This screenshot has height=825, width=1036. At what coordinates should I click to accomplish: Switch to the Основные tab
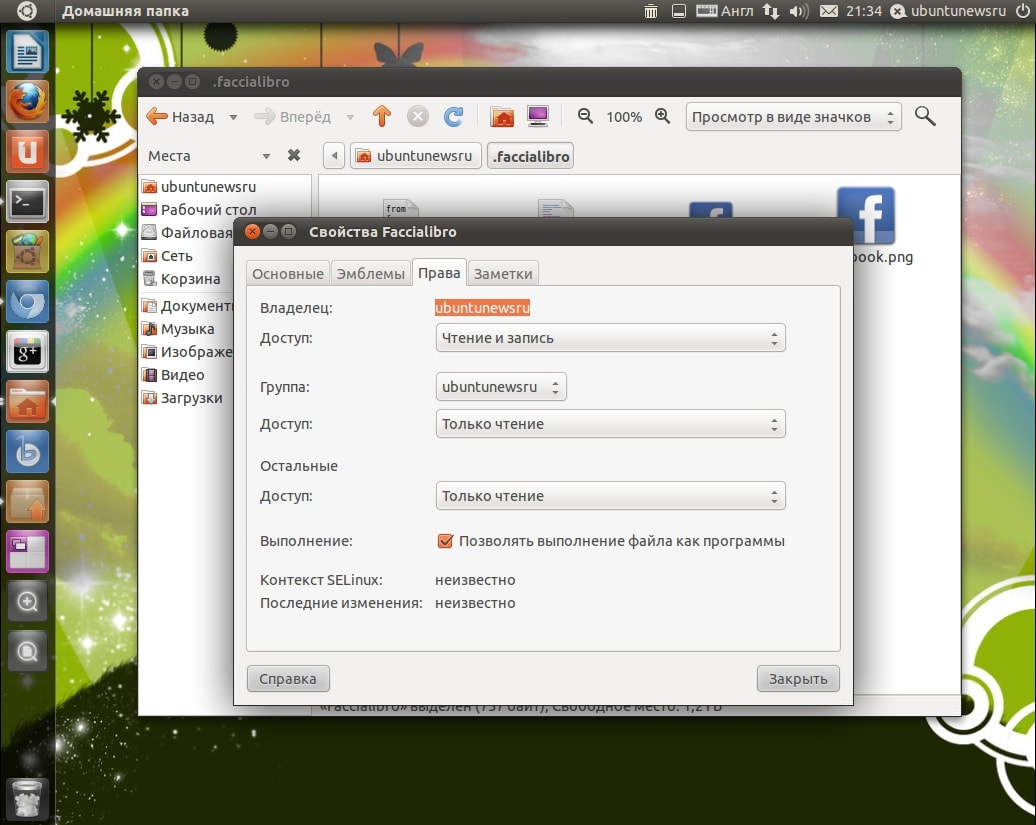click(287, 273)
